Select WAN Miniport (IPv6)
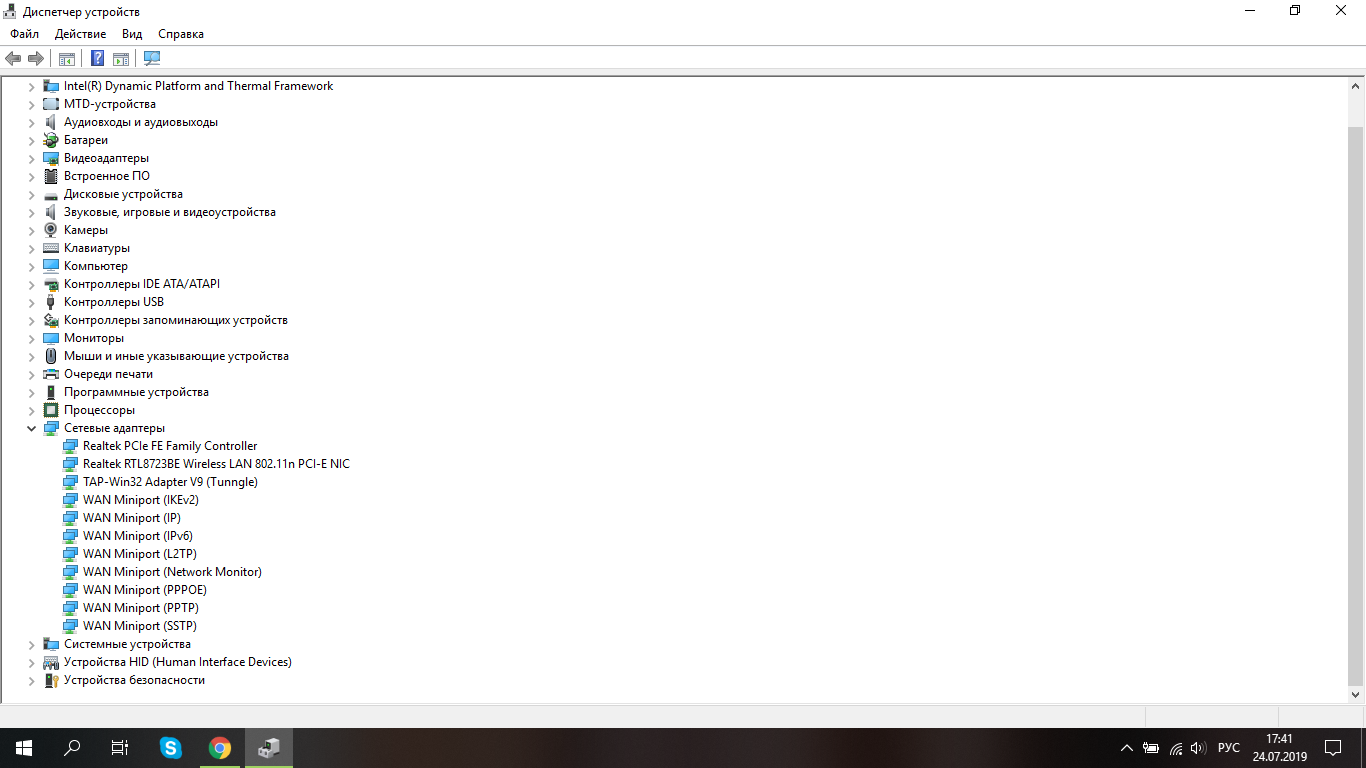This screenshot has height=768, width=1366. (138, 536)
